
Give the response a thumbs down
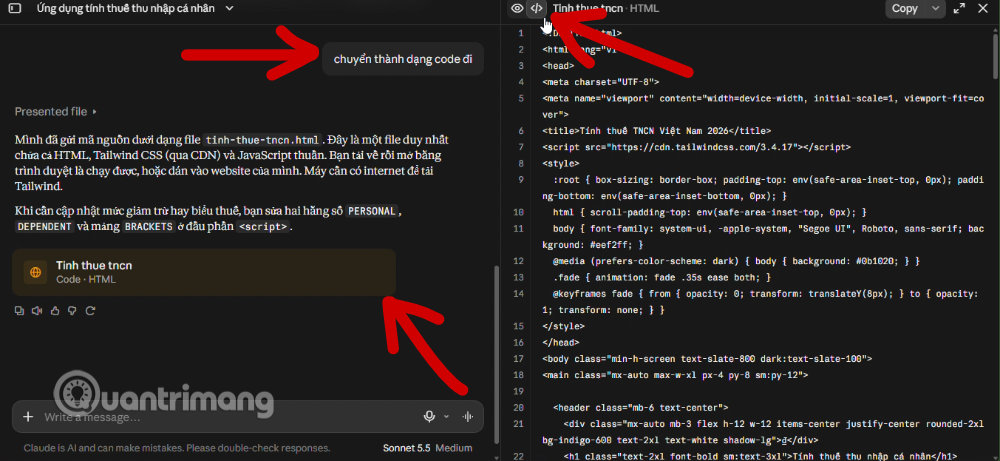pos(72,311)
